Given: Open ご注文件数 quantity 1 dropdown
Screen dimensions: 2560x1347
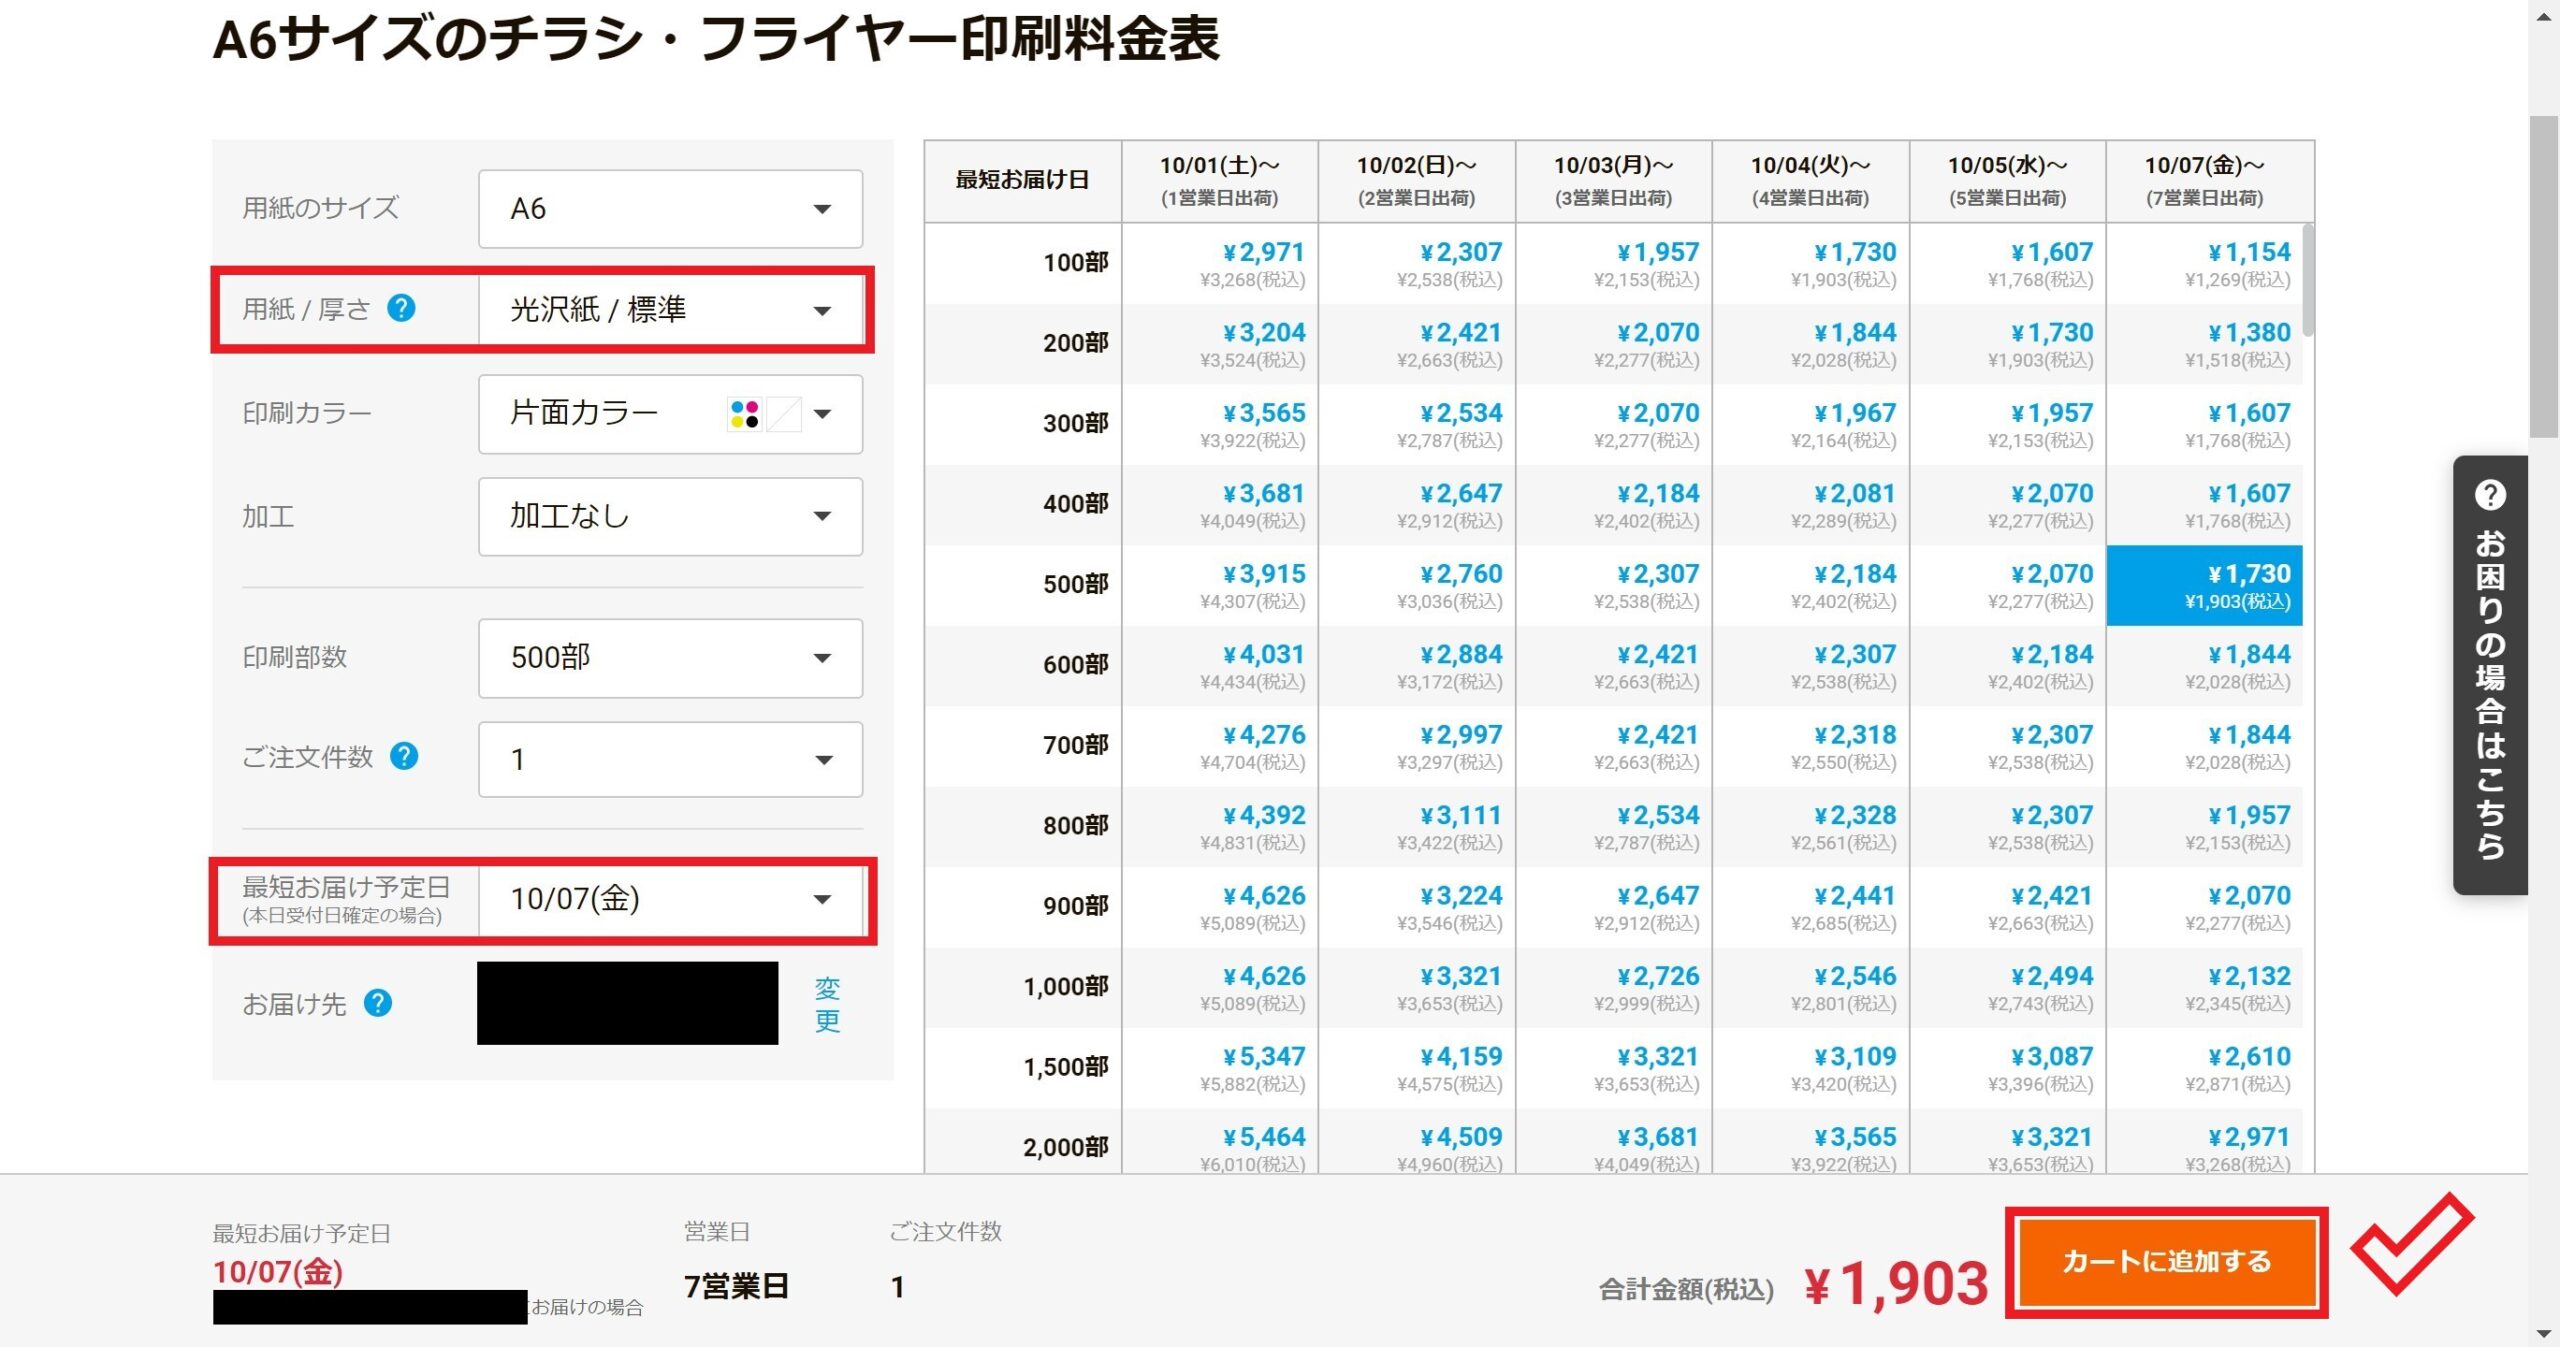Looking at the screenshot, I should [x=670, y=760].
